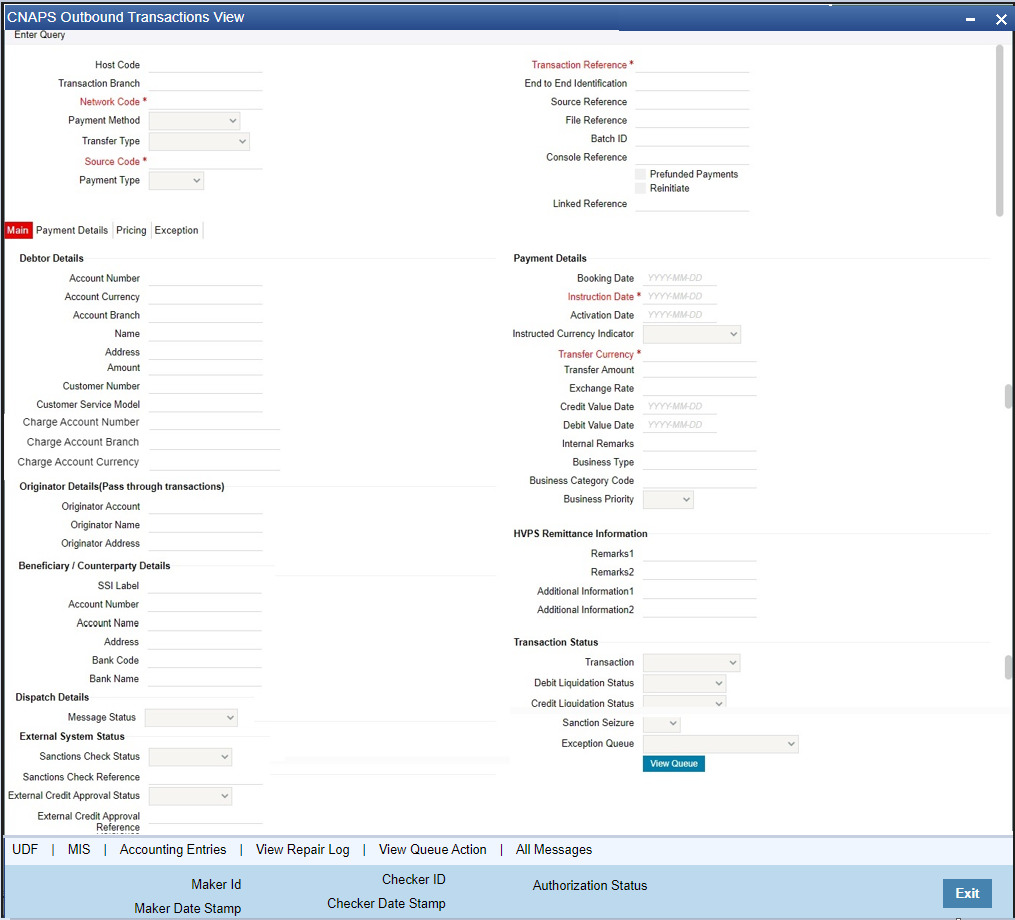
Task: Open View Queue Action
Action: click(432, 849)
